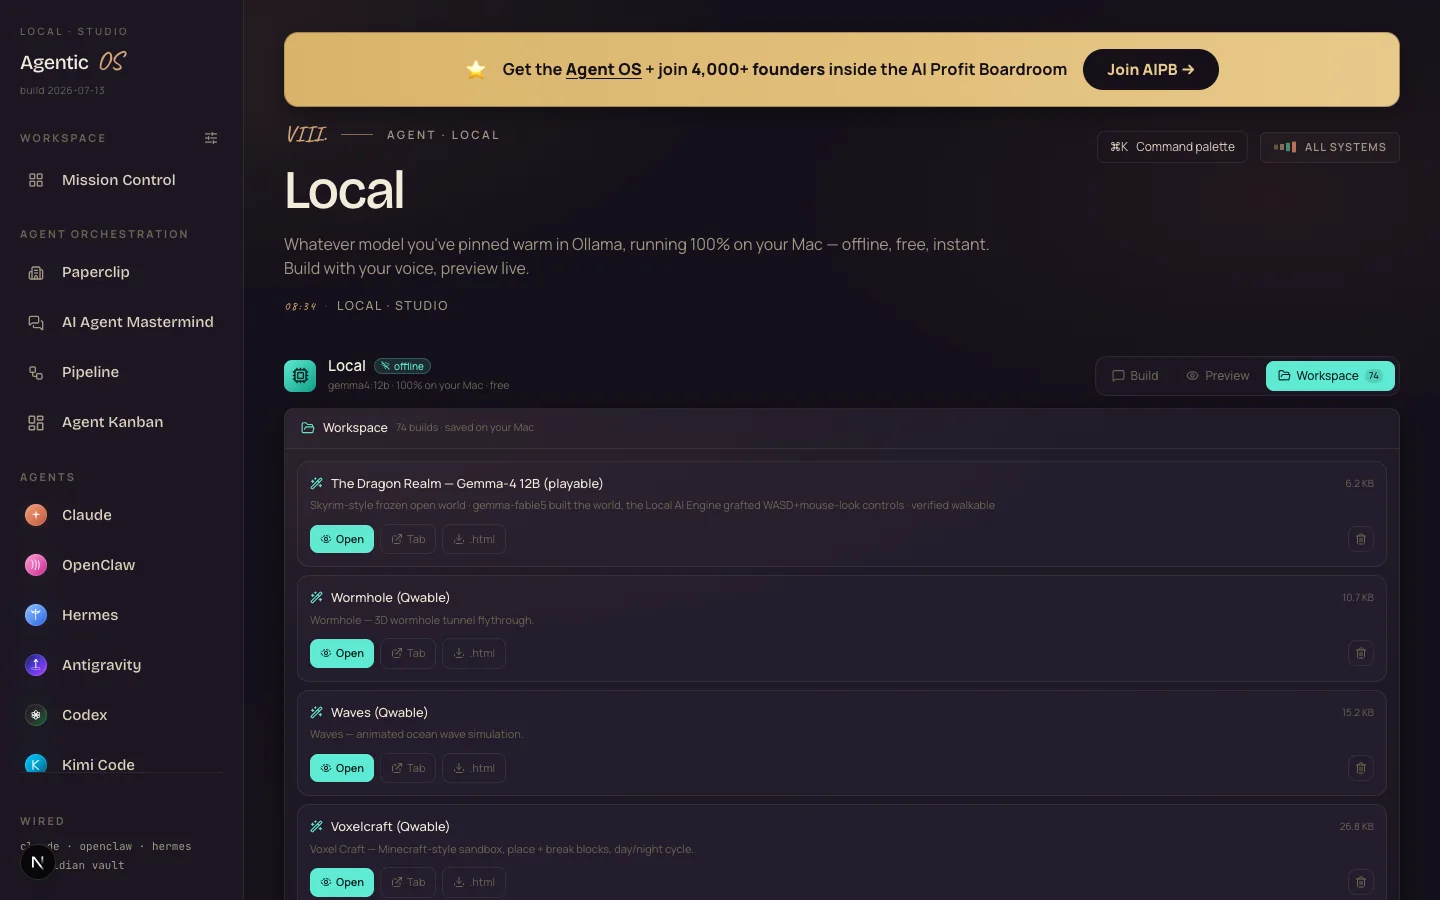
Task: Select the Hermes agent avatar
Action: tap(36, 615)
